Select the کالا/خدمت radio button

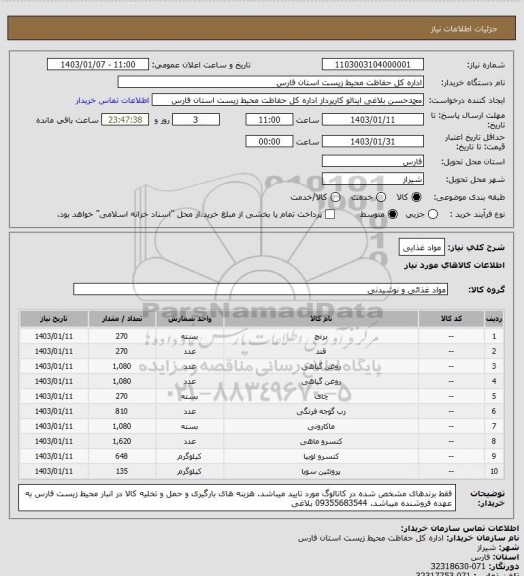[335, 197]
